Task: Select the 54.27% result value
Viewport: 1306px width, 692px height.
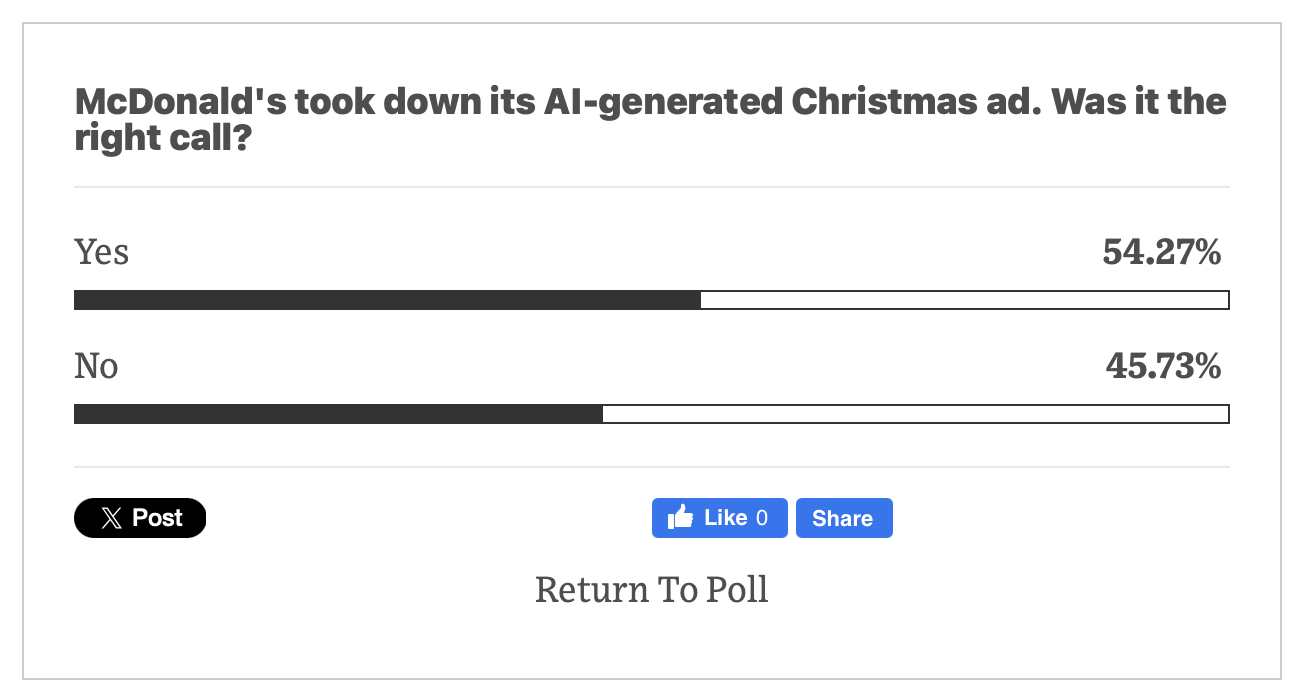Action: (x=1161, y=253)
